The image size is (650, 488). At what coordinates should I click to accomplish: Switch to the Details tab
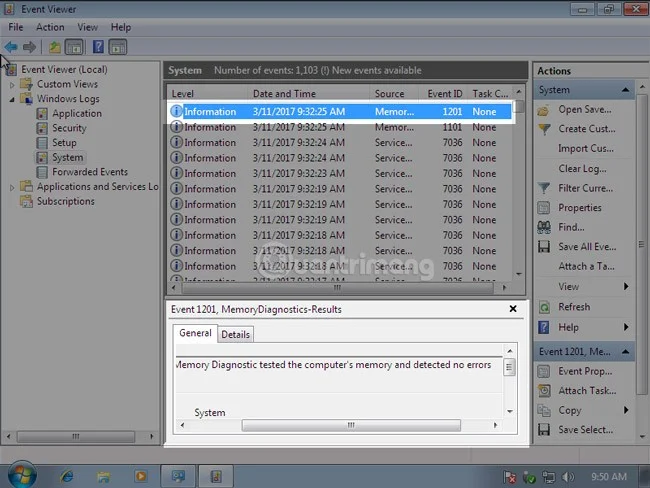[x=235, y=334]
